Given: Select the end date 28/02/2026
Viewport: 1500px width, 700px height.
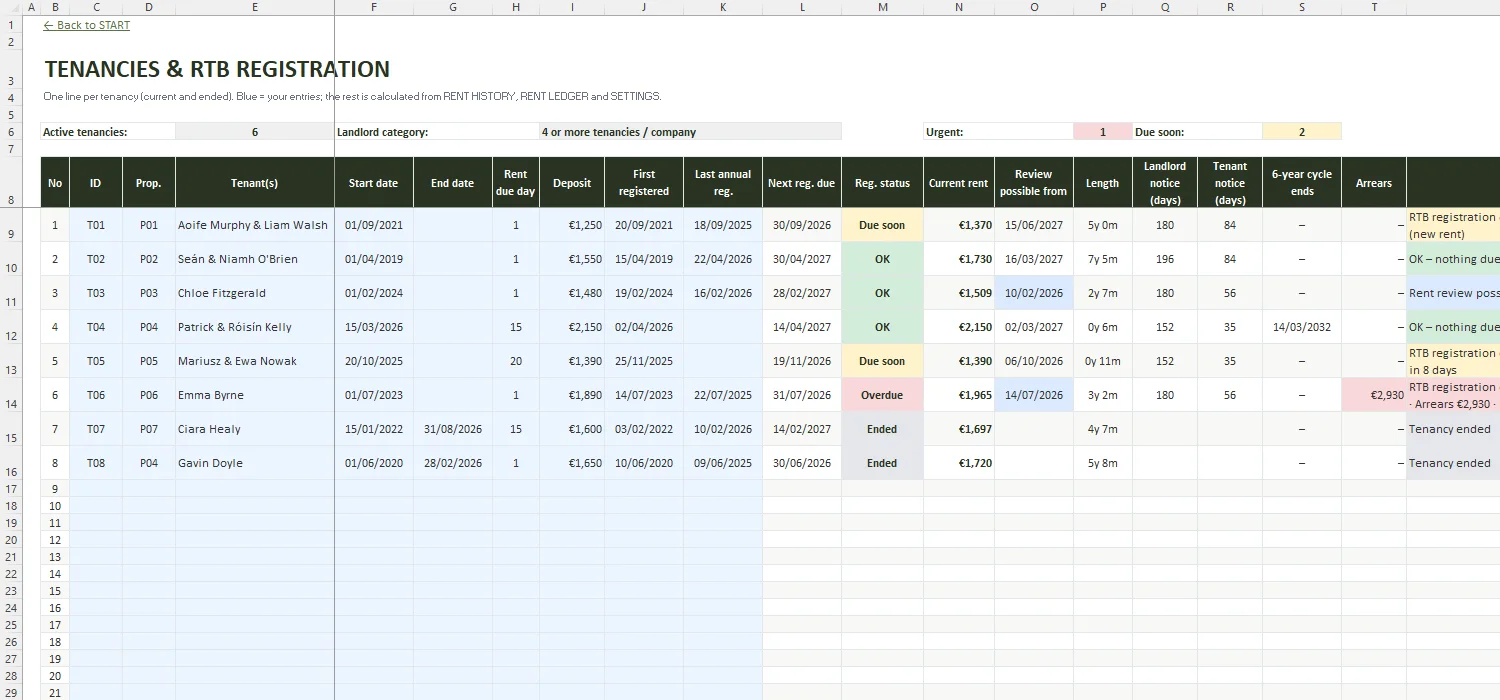Looking at the screenshot, I should 452,463.
